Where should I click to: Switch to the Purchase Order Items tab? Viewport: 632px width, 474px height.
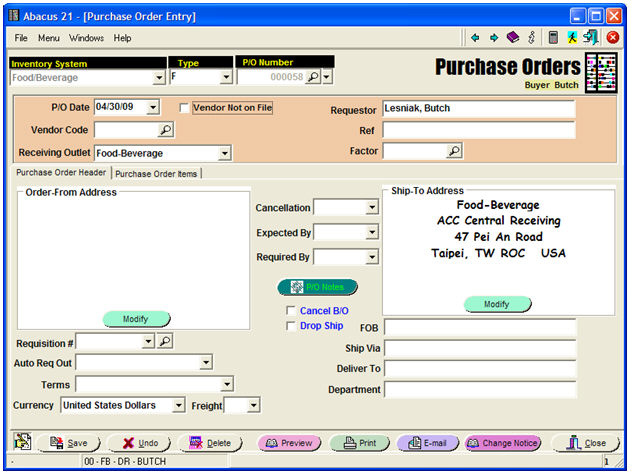click(x=157, y=174)
